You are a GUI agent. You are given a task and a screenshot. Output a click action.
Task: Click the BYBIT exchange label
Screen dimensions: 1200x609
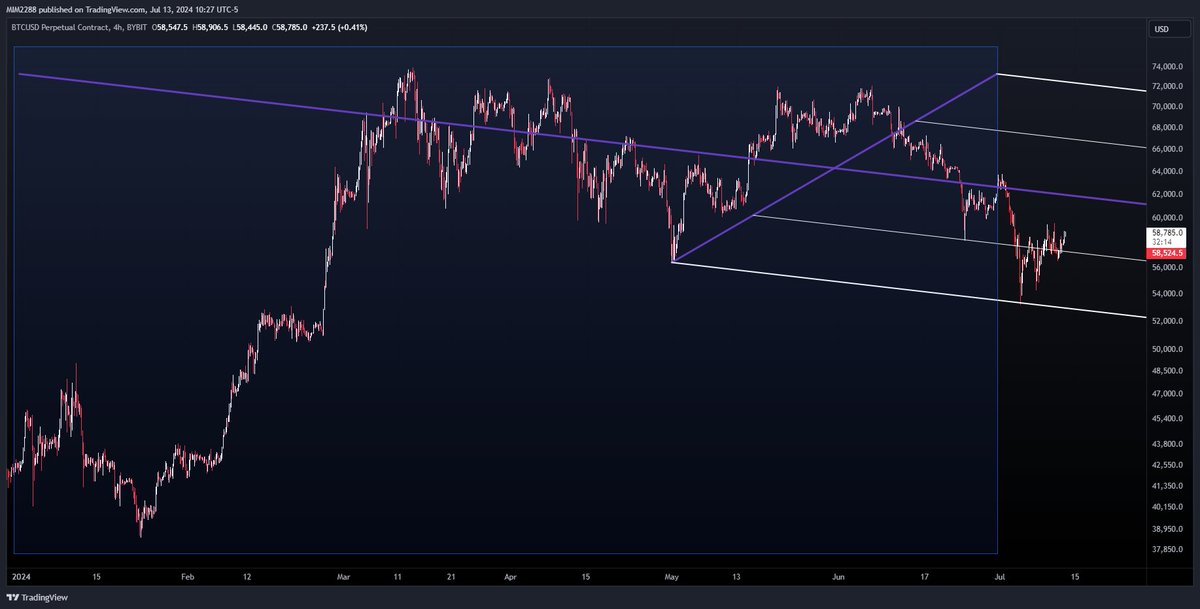(x=135, y=27)
